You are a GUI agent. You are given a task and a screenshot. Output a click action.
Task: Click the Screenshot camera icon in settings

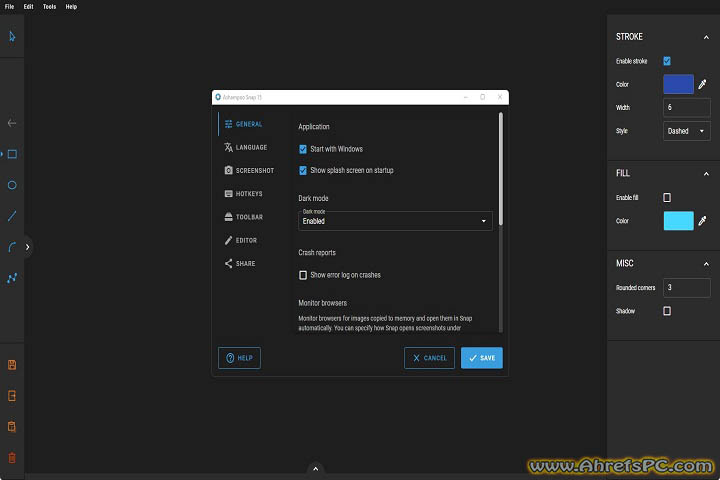click(228, 170)
